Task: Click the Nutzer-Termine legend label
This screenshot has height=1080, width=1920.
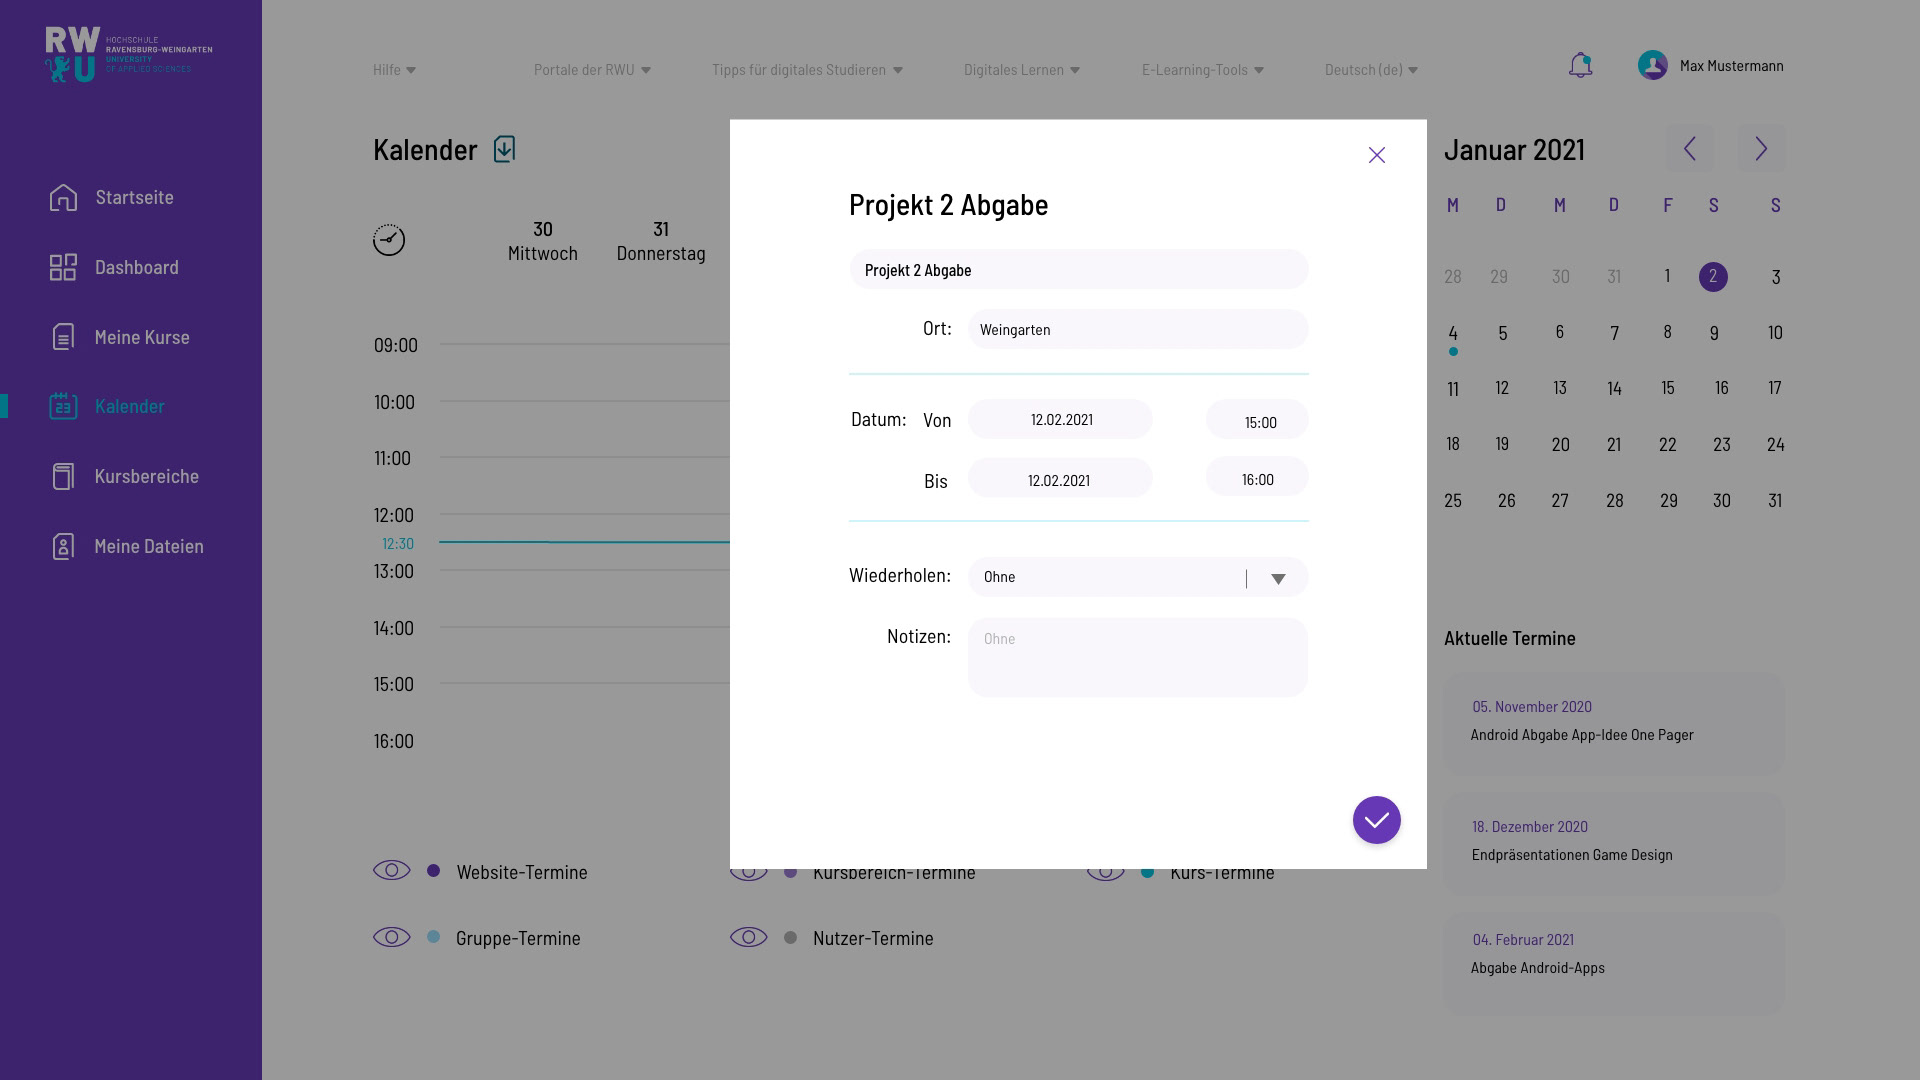Action: coord(873,938)
